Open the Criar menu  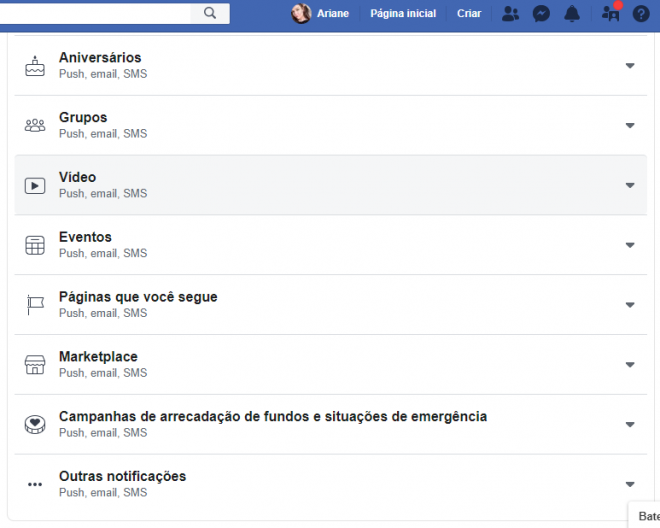tap(469, 13)
